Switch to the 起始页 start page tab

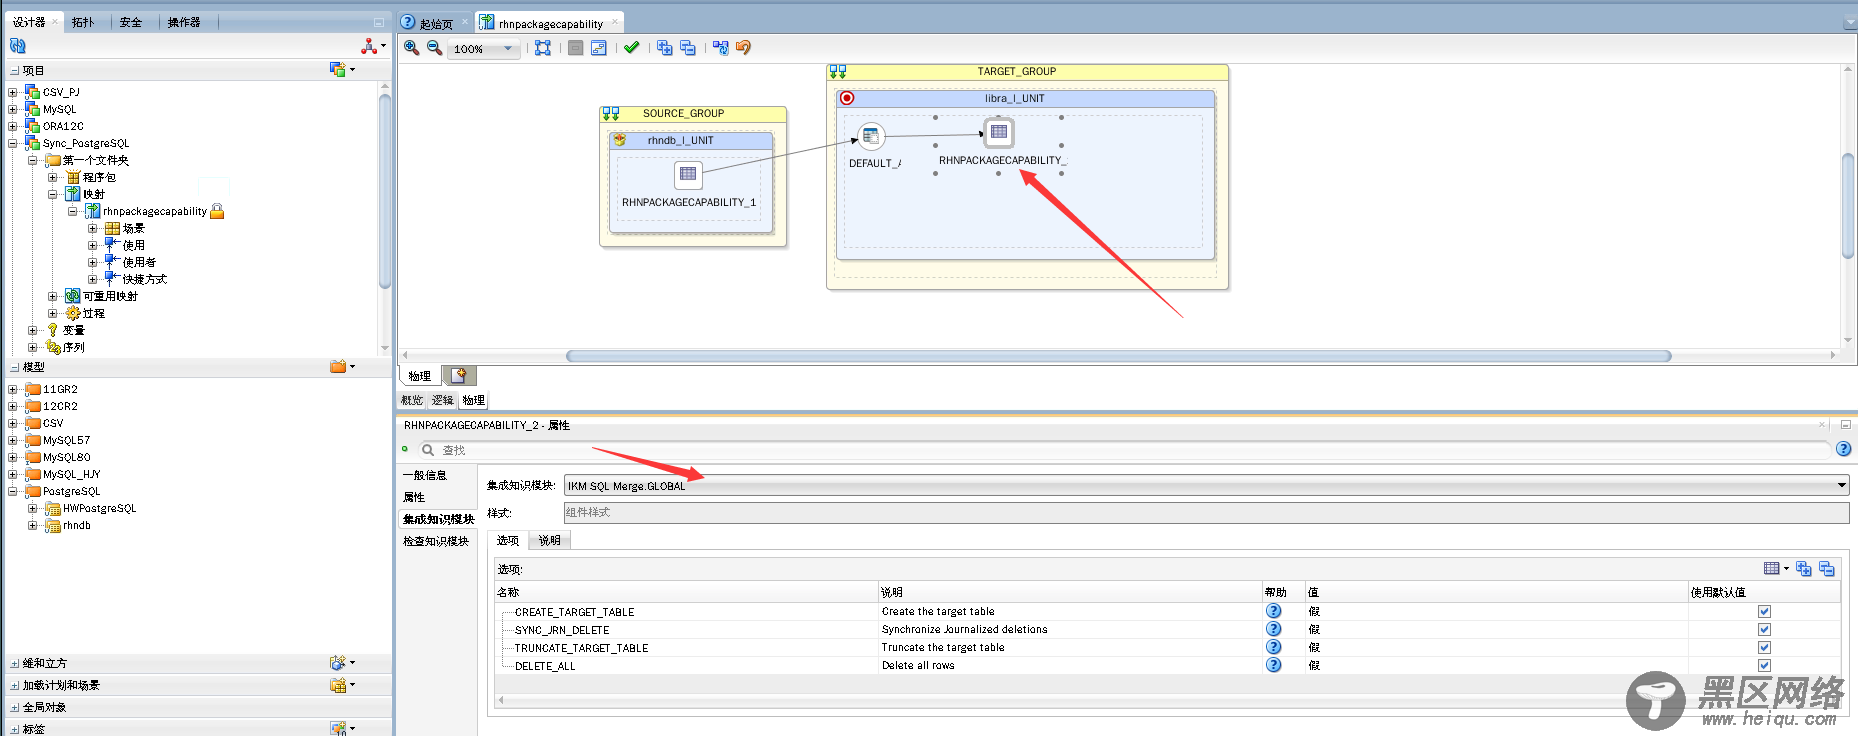click(x=436, y=23)
